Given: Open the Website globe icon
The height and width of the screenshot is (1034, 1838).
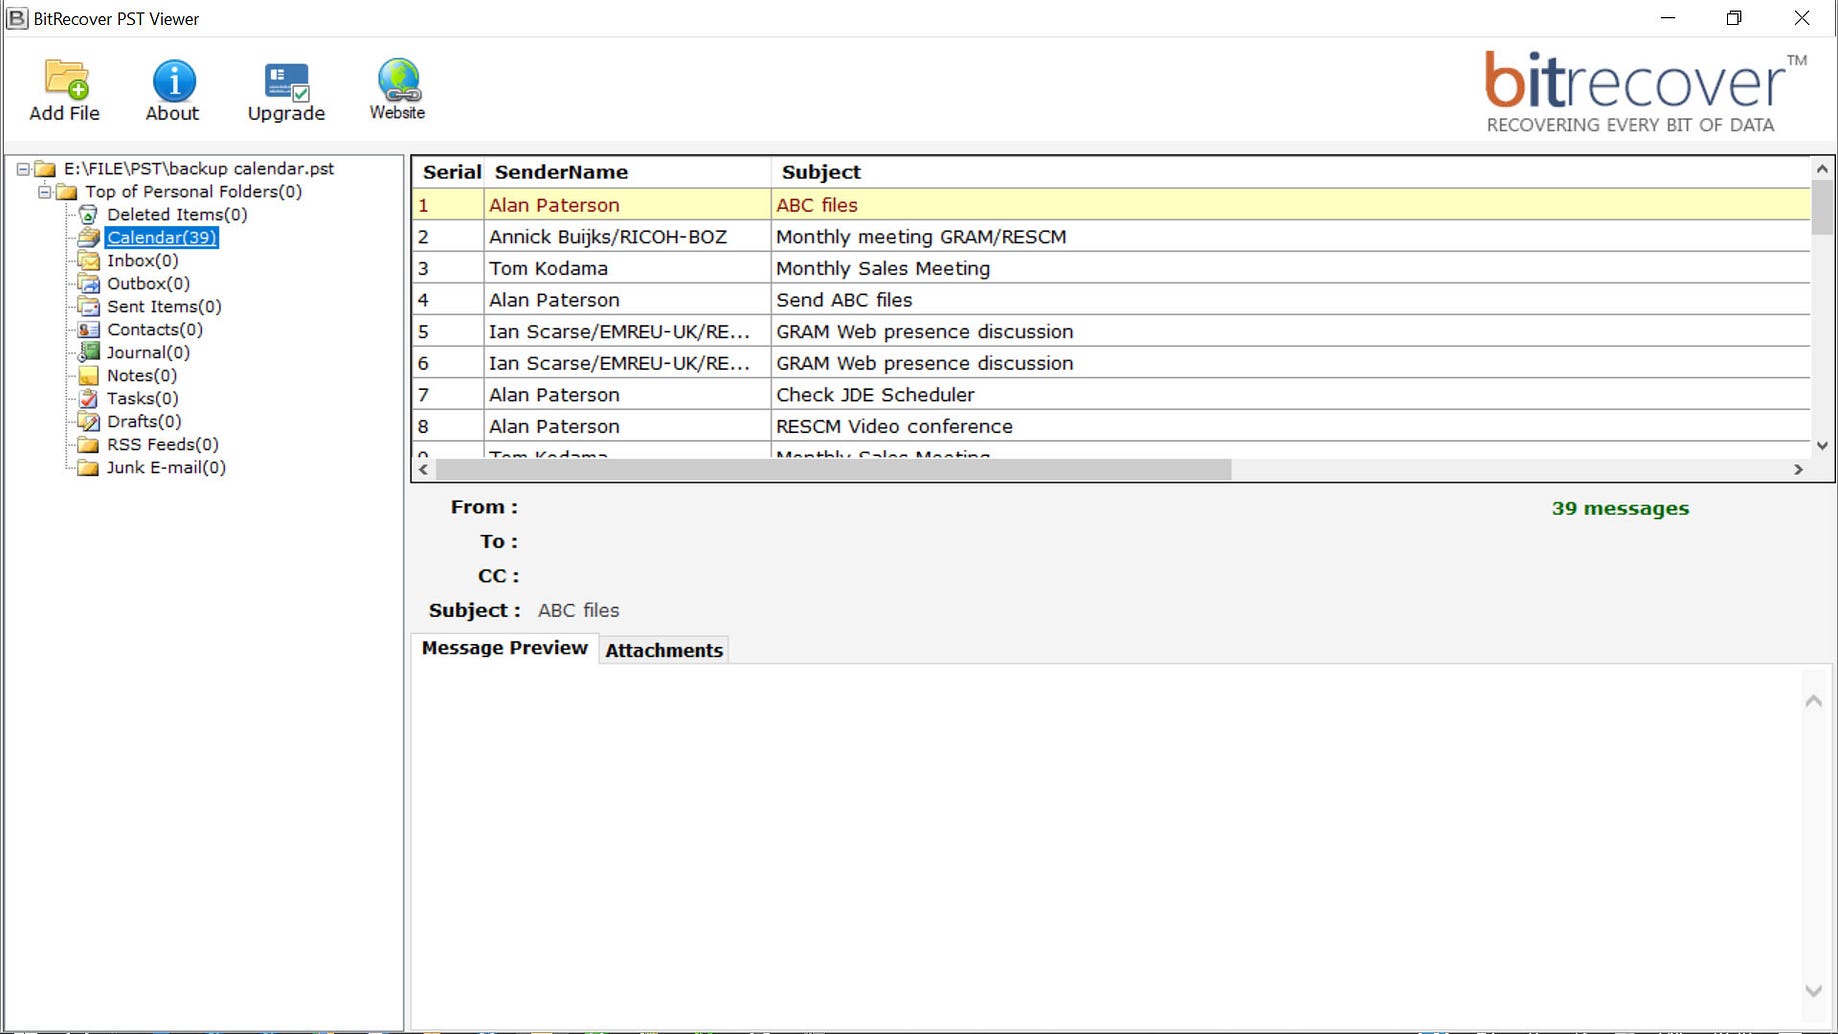Looking at the screenshot, I should click(398, 80).
